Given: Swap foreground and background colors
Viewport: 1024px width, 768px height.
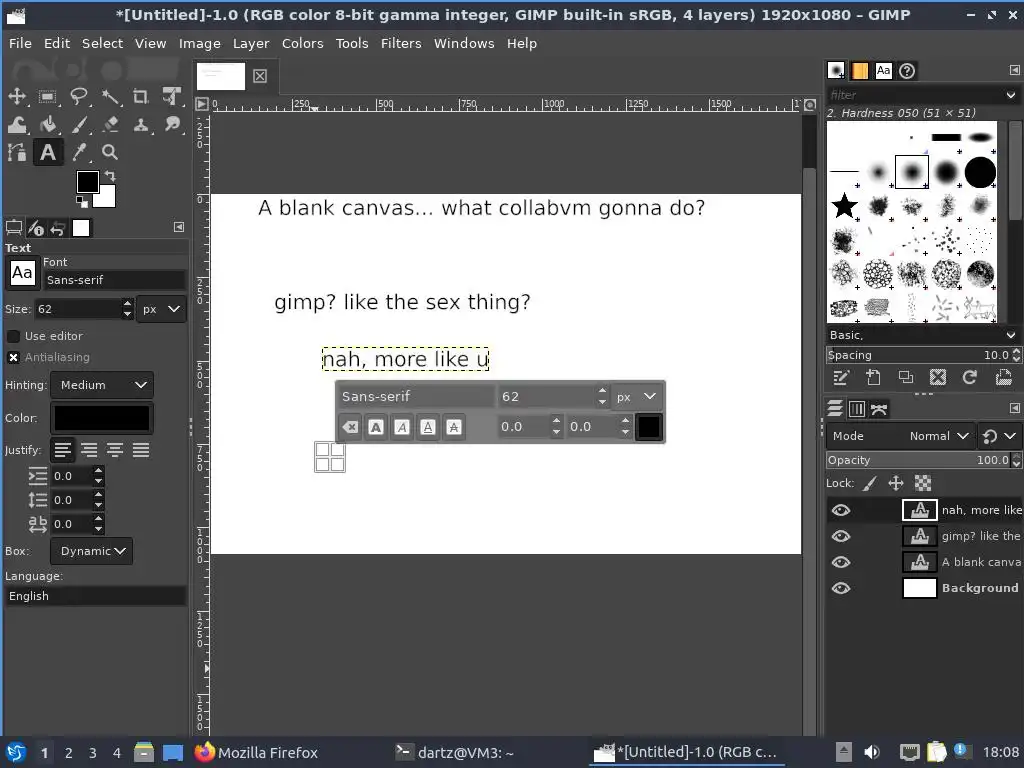Looking at the screenshot, I should point(110,176).
